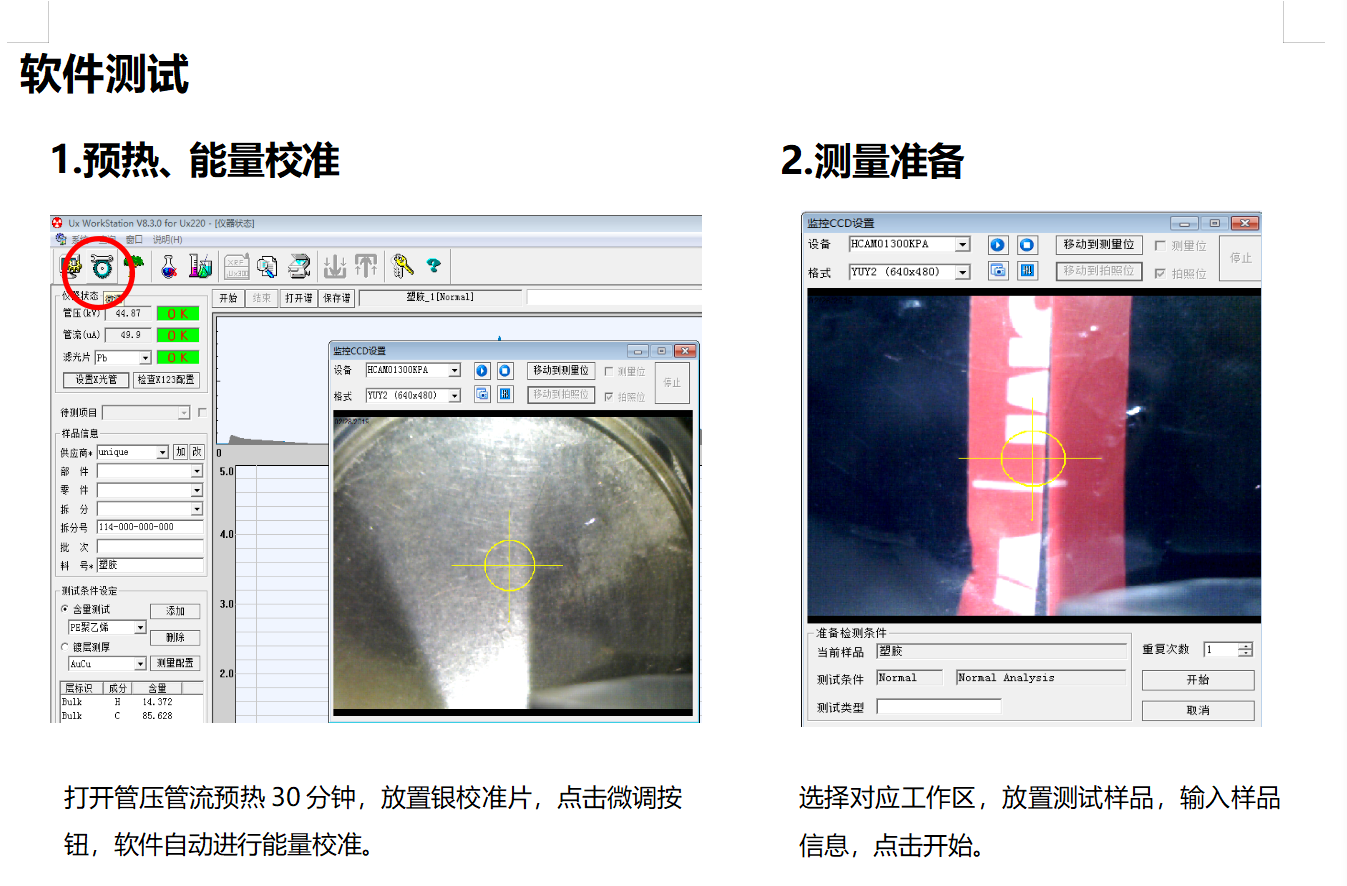Click the instrument/computer icon at toolbar start
Image resolution: width=1347 pixels, height=886 pixels.
(x=70, y=266)
